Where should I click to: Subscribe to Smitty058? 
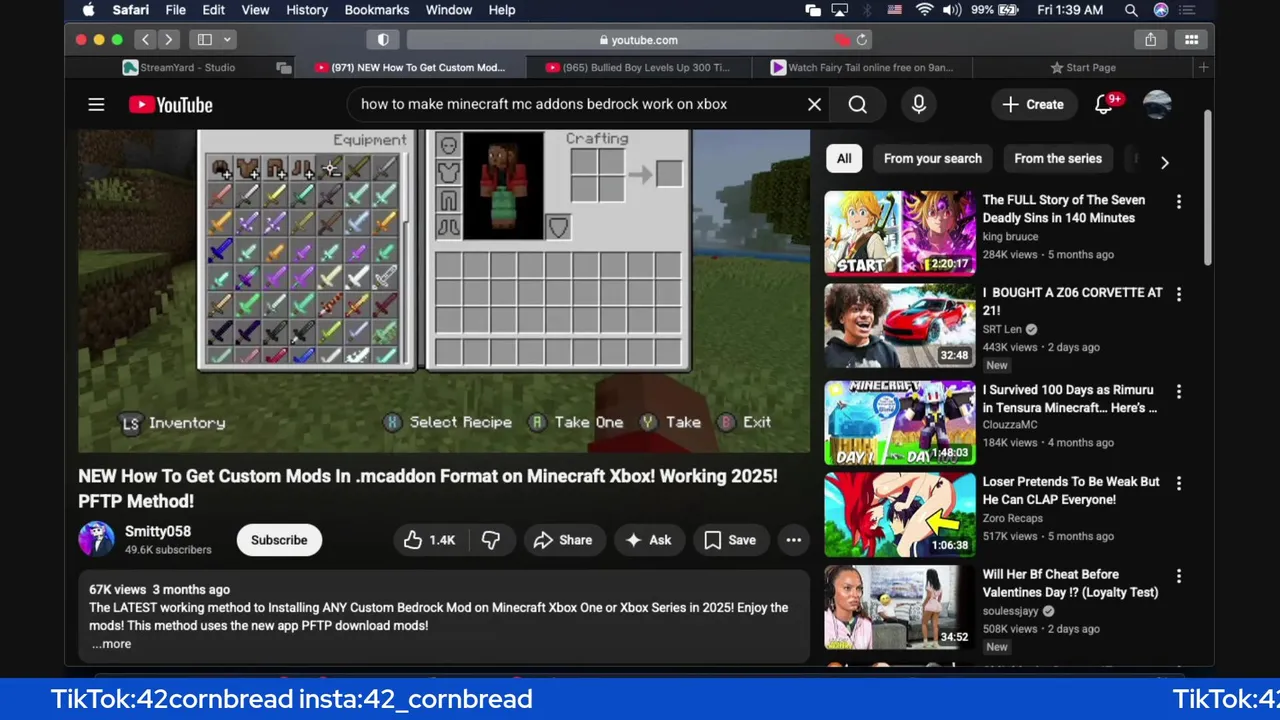point(279,540)
